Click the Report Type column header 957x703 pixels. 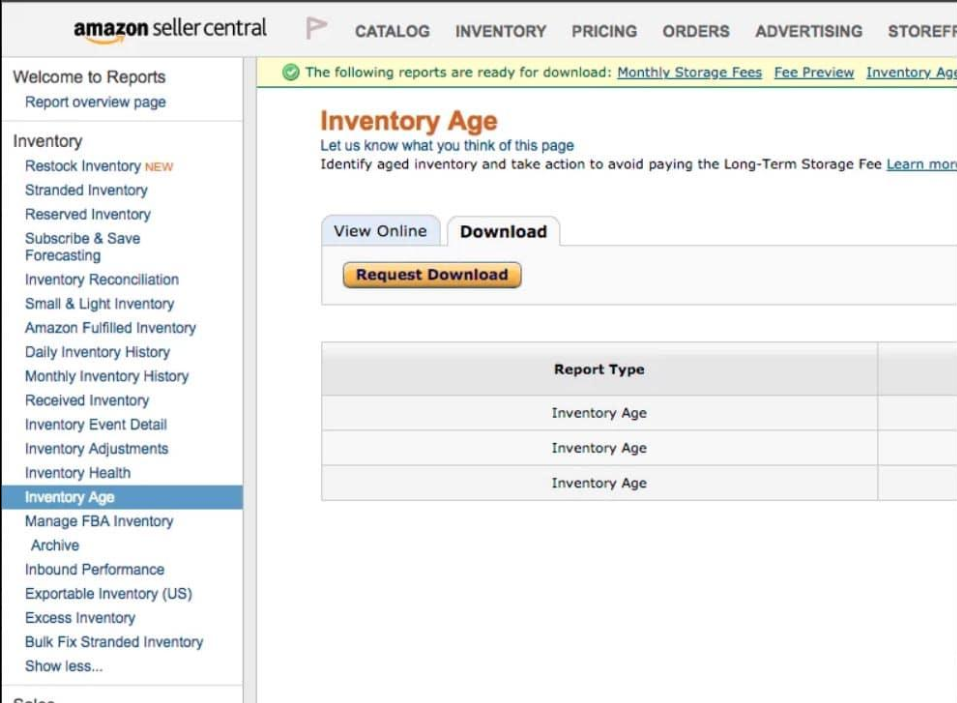599,369
